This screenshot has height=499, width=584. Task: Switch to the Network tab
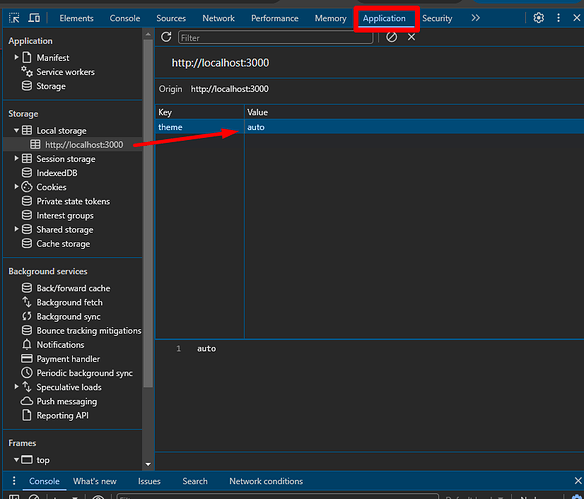[218, 18]
